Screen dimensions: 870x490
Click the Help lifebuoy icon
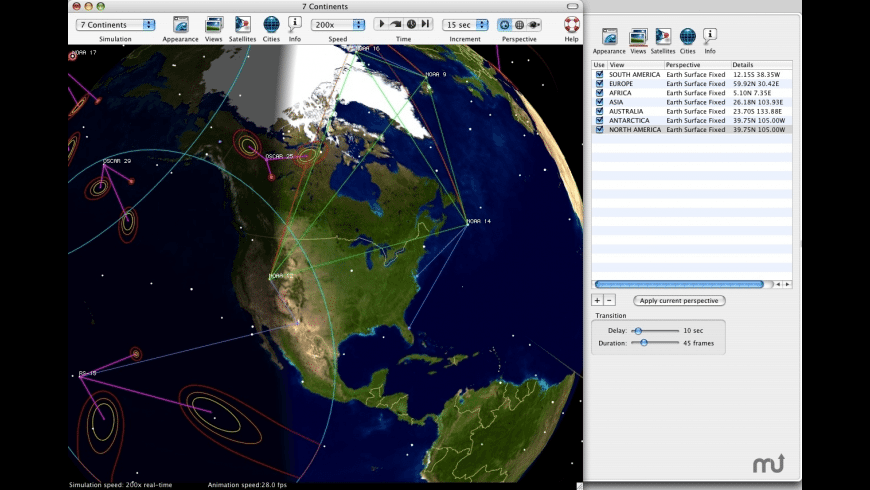[x=571, y=25]
